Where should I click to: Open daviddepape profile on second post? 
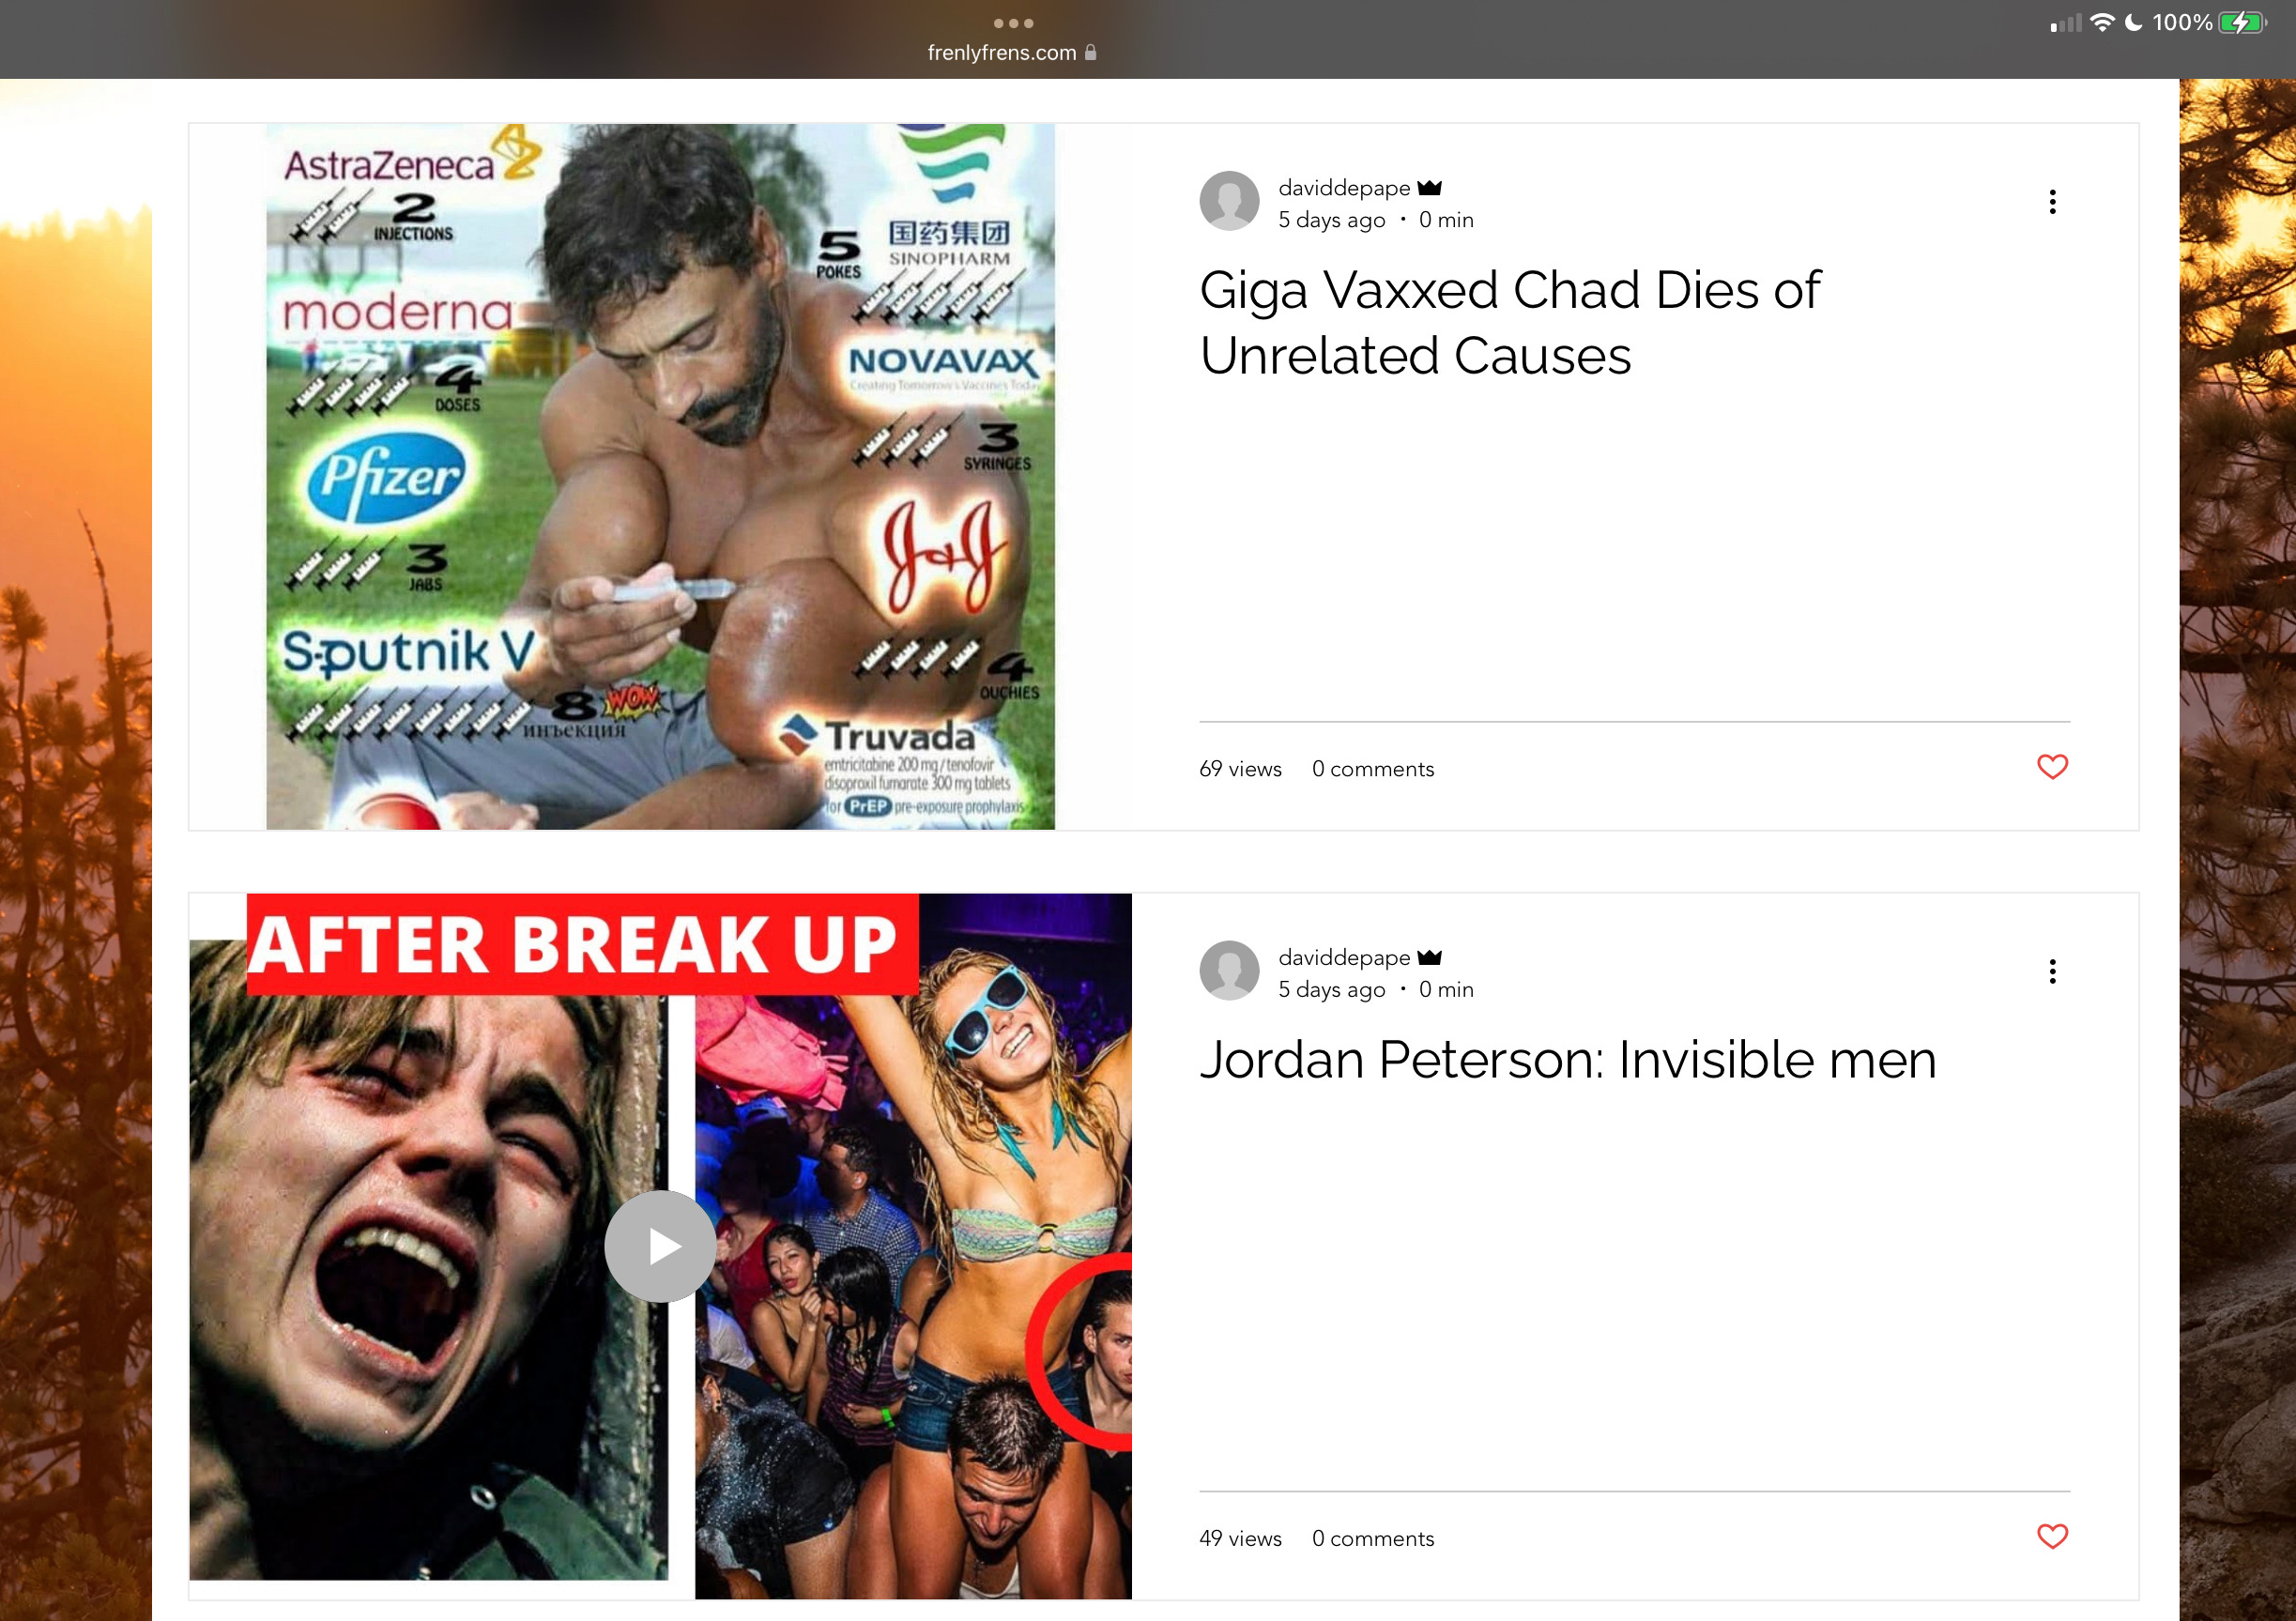pos(1343,957)
